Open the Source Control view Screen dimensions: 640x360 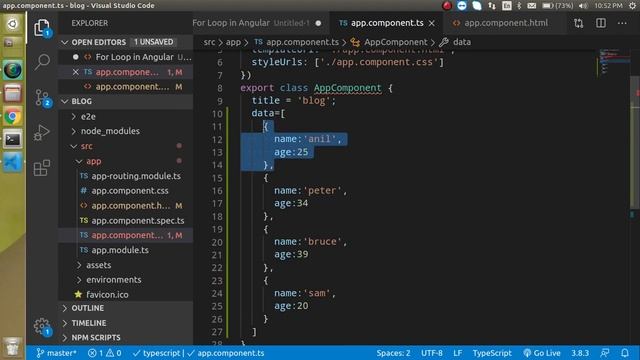[x=42, y=98]
